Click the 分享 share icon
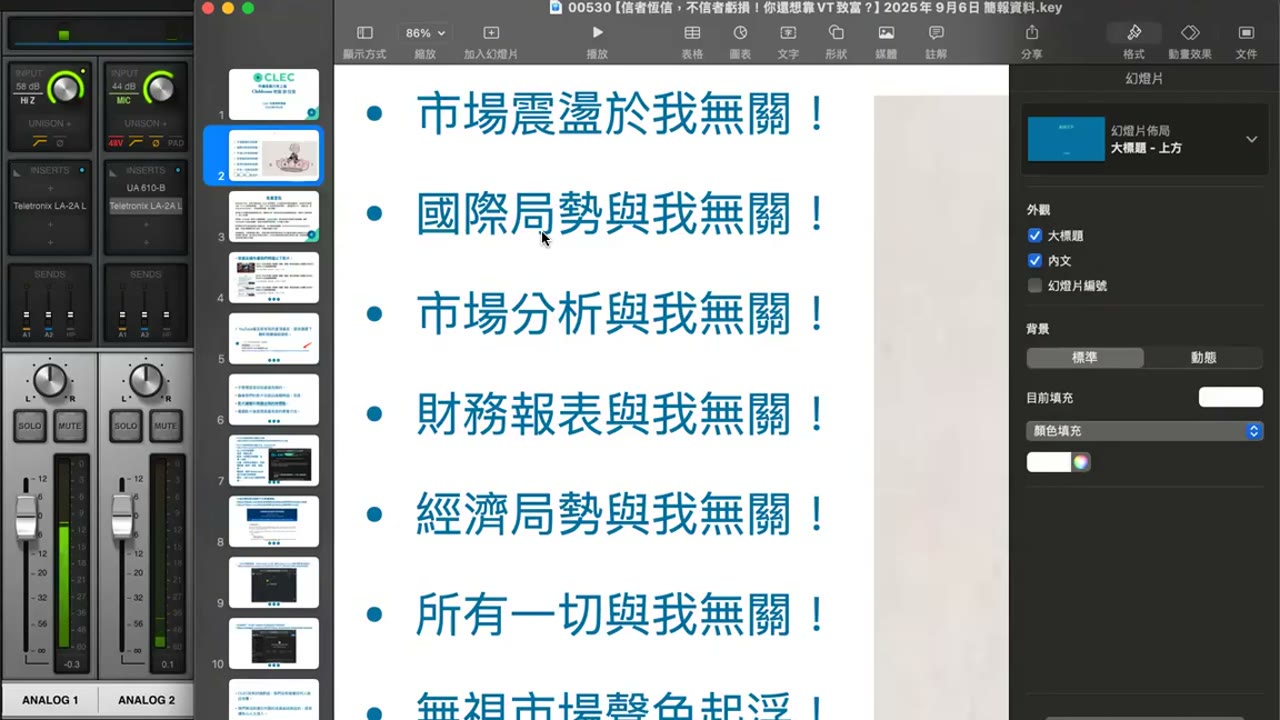This screenshot has width=1280, height=720. 1032,33
